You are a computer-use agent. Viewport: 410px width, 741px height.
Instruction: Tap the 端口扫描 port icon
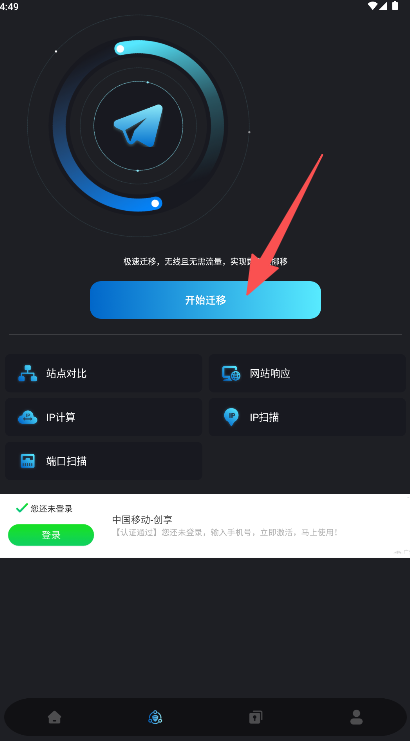(x=28, y=461)
